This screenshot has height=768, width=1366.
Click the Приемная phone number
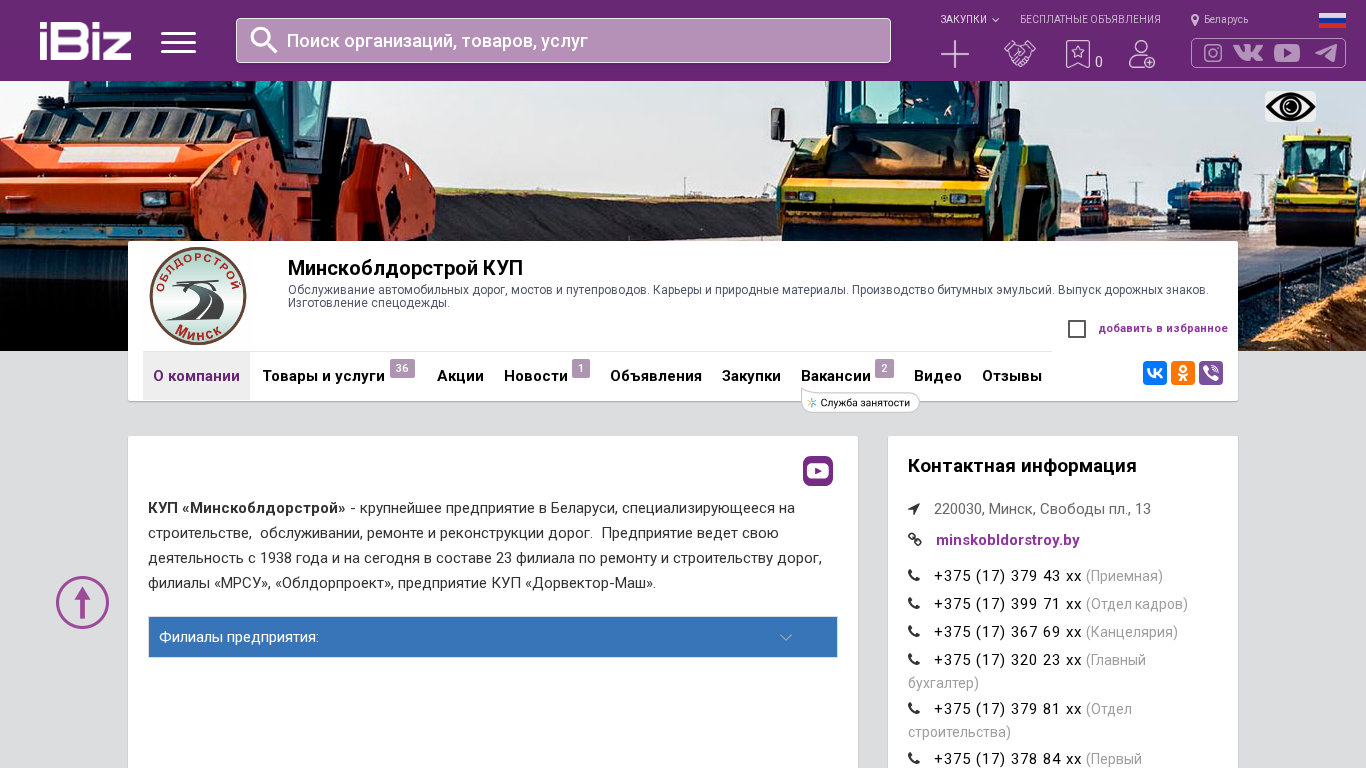click(x=1008, y=576)
